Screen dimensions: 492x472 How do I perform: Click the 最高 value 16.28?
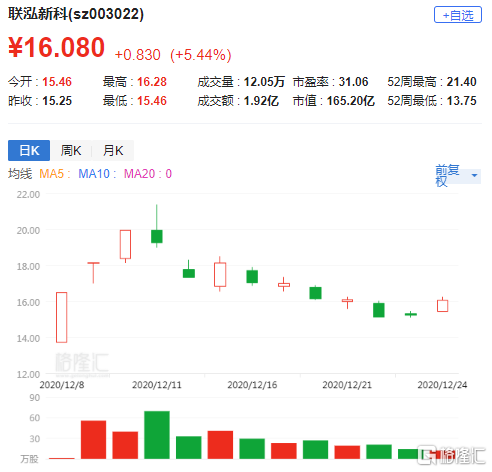(152, 82)
